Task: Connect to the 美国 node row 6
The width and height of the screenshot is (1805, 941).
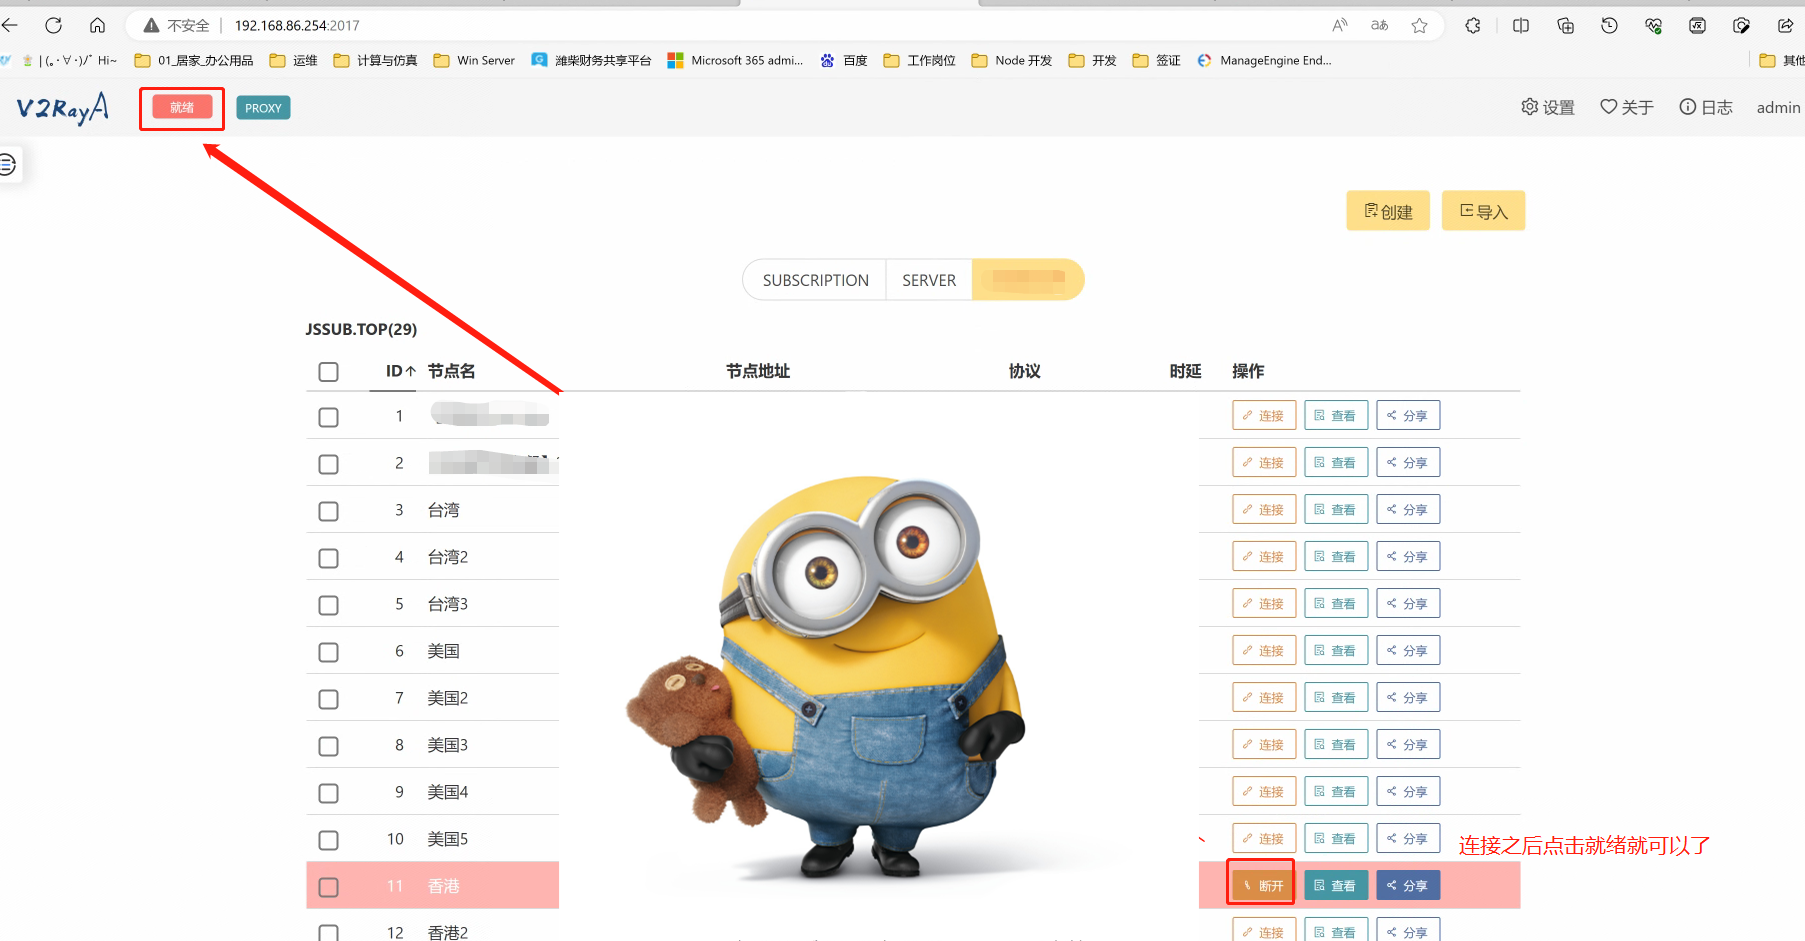Action: [x=1264, y=650]
